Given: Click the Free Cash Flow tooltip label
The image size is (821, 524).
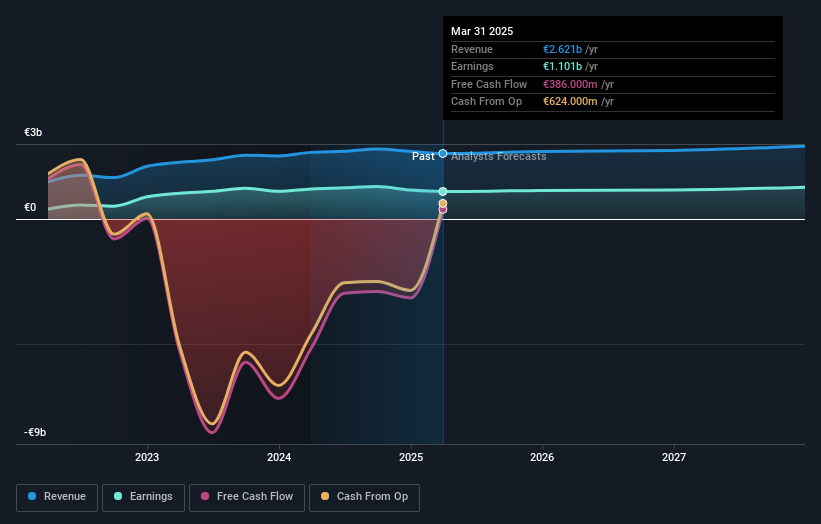Looking at the screenshot, I should (x=489, y=84).
